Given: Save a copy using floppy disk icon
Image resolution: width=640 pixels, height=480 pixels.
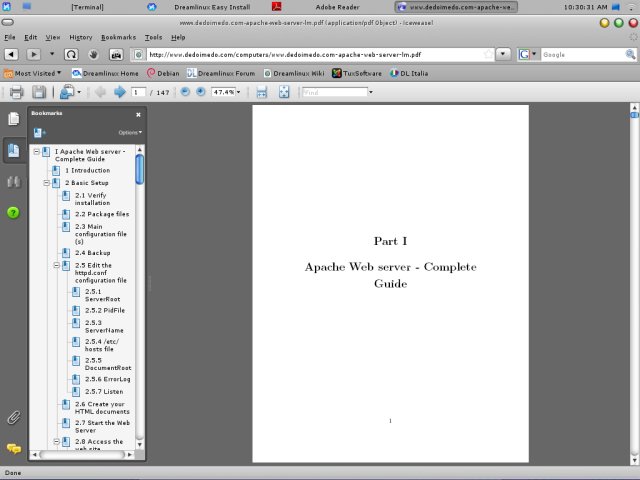Looking at the screenshot, I should pos(39,92).
